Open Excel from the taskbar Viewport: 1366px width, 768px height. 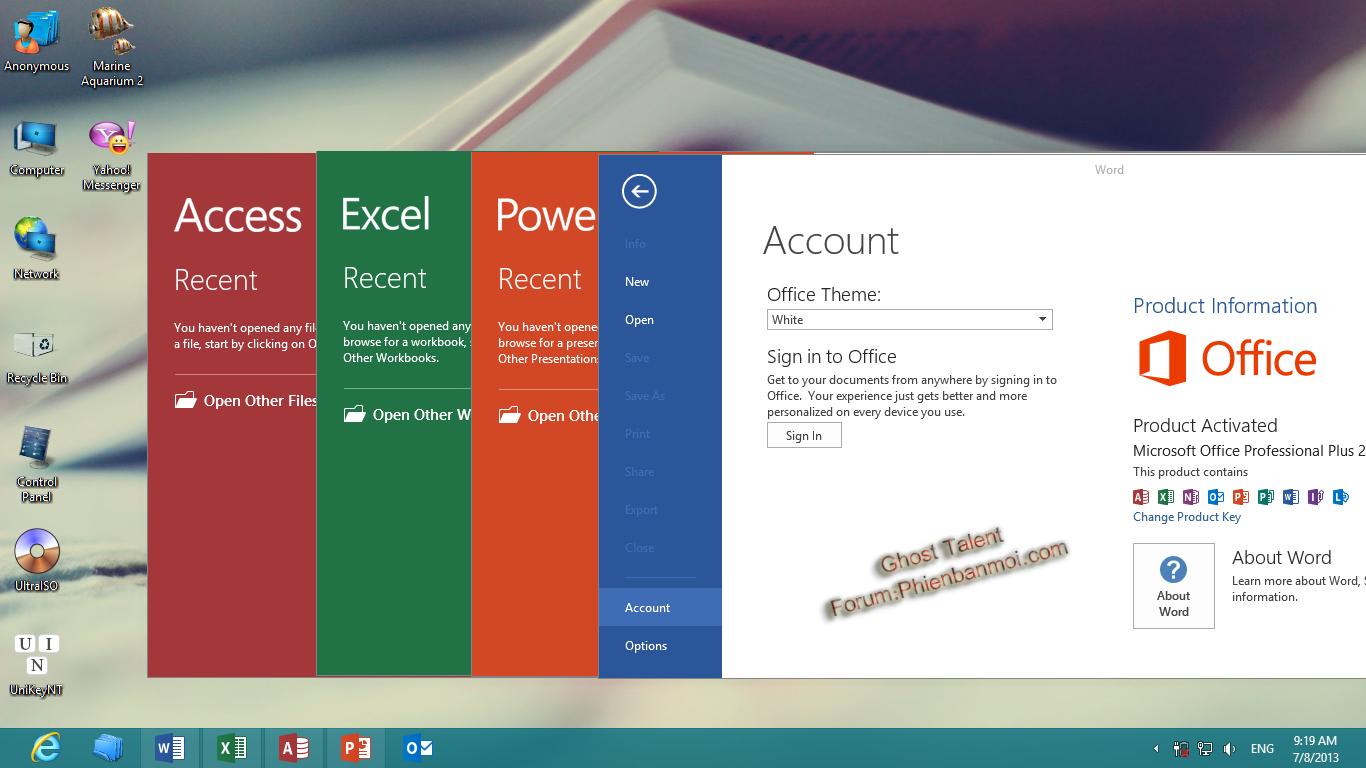click(232, 747)
